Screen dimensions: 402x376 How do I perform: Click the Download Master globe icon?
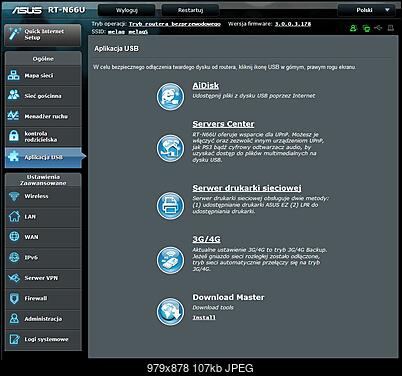(170, 312)
